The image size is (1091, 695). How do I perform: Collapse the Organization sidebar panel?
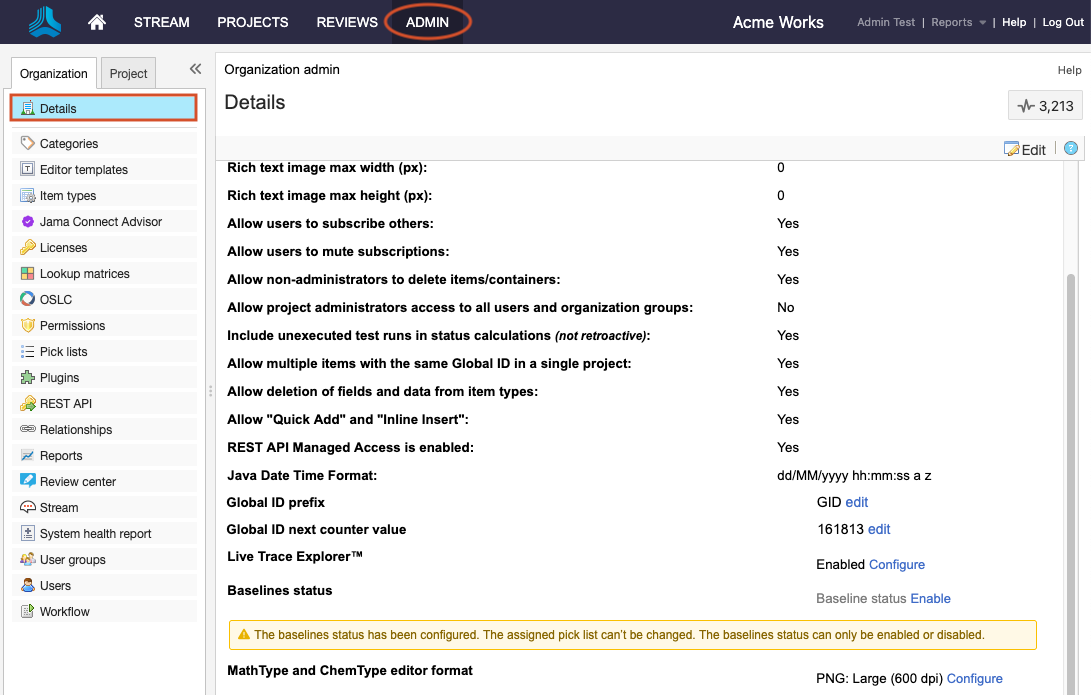pos(194,69)
